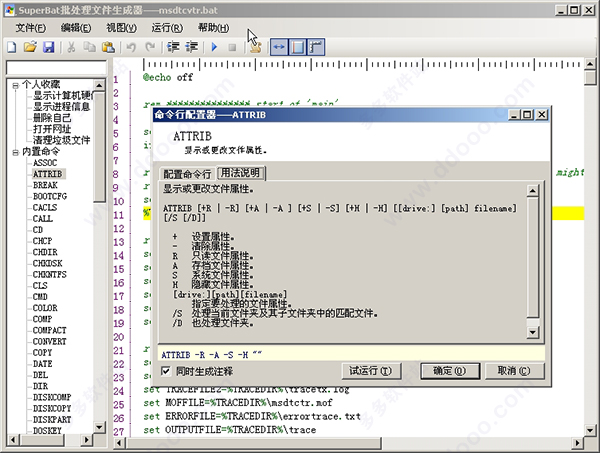This screenshot has height=453, width=600.
Task: Select 清理垃圾文件 in favorites tree
Action: [x=61, y=140]
